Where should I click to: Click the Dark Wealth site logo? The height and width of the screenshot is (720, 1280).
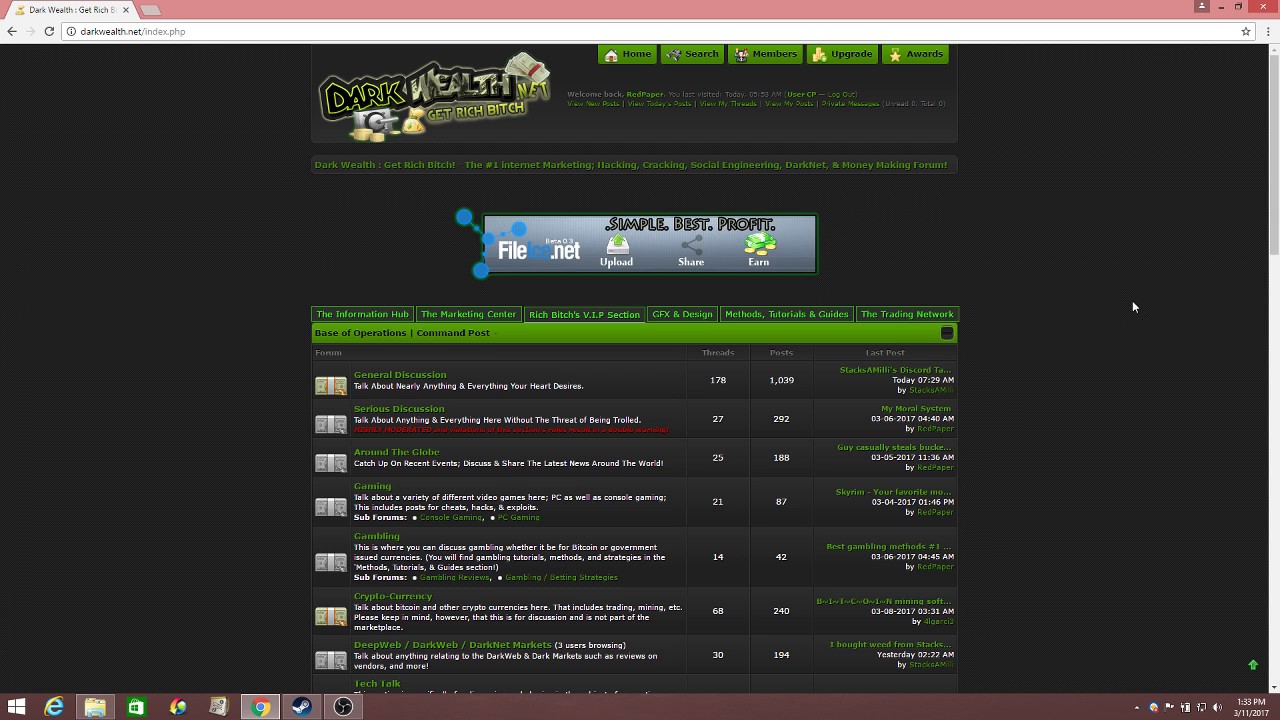[x=435, y=97]
